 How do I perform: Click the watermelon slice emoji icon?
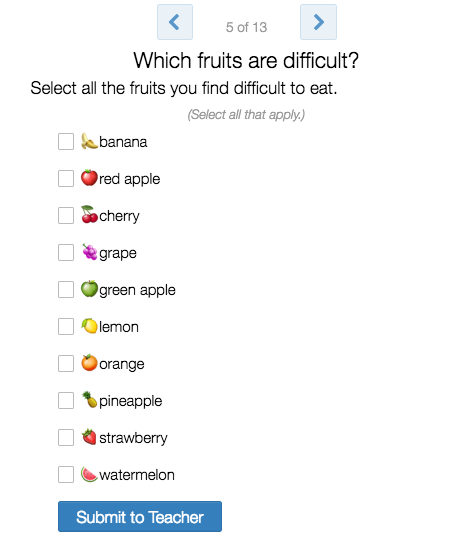(89, 474)
